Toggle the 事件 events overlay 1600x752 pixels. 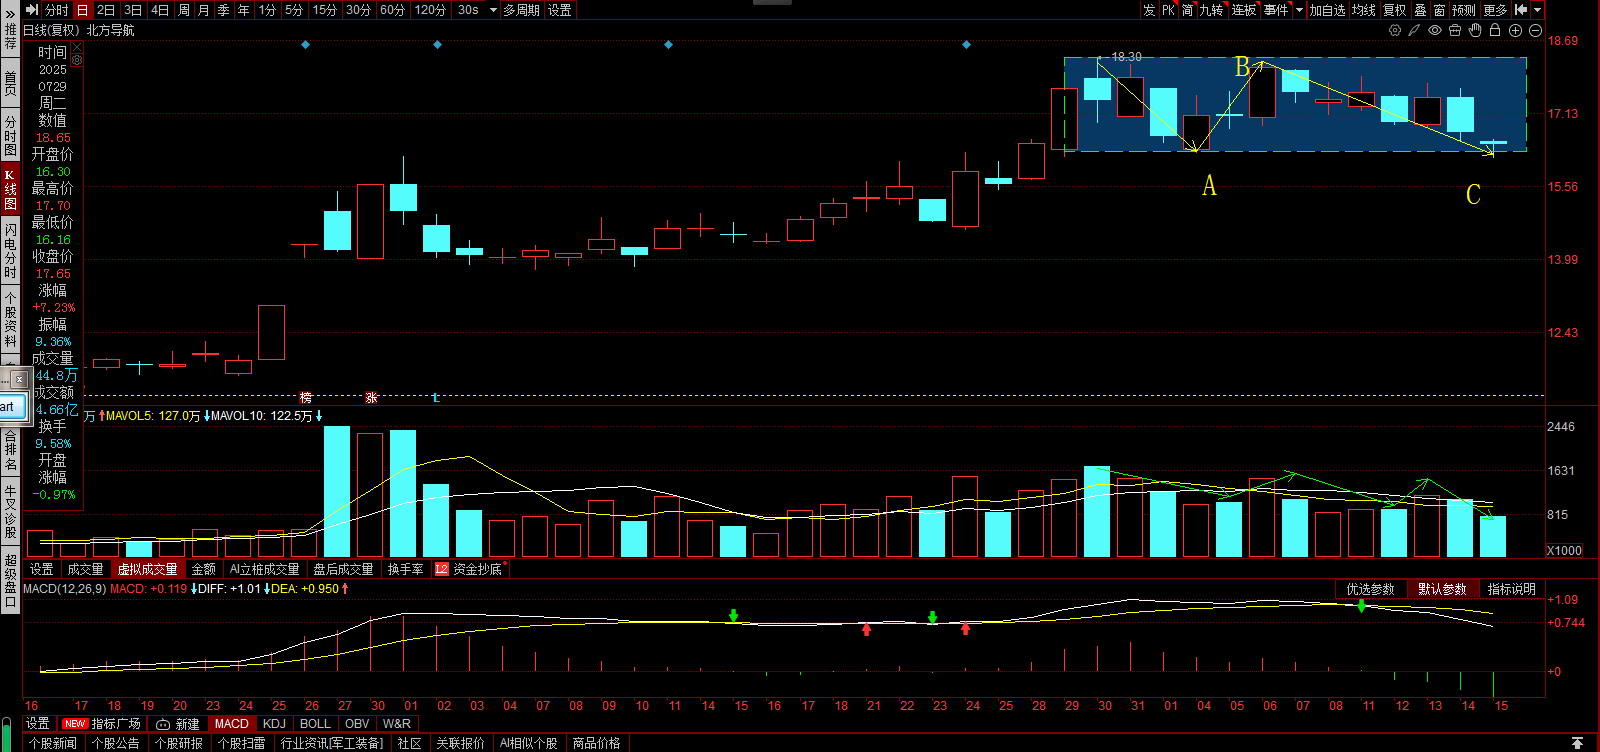1276,10
